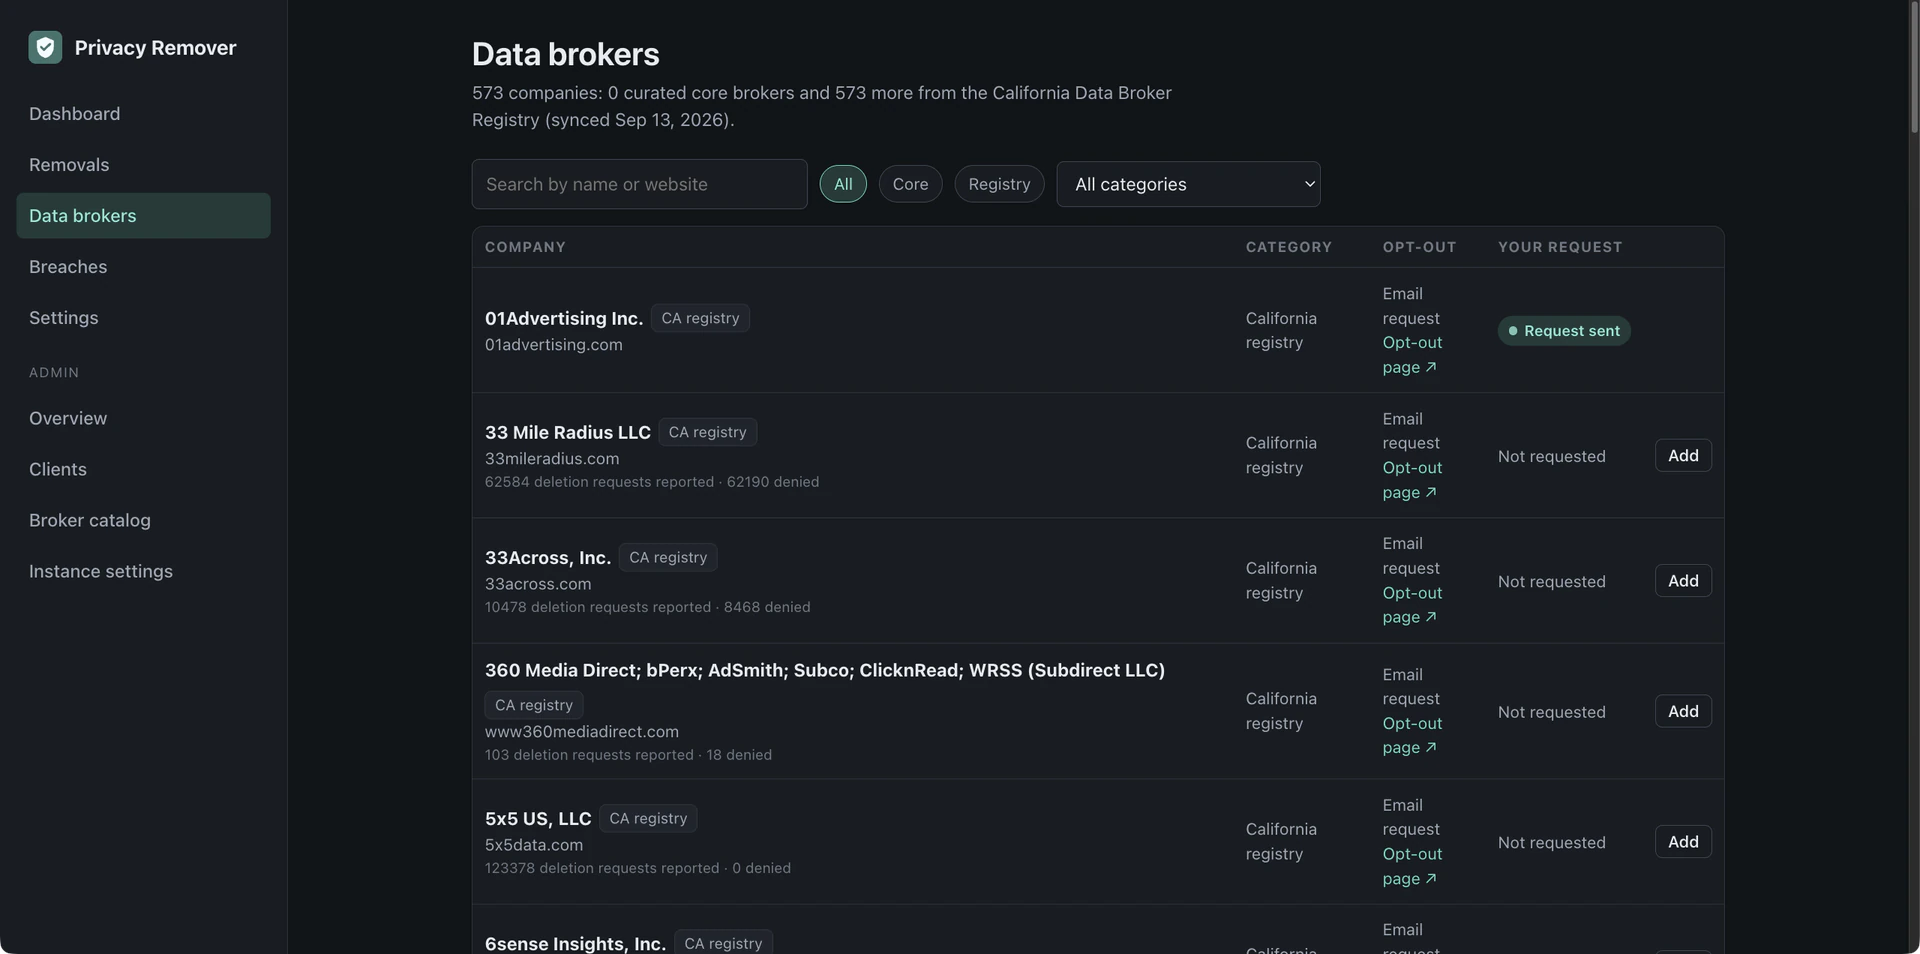Open the Breaches section
Viewport: 1920px width, 954px height.
pyautogui.click(x=143, y=267)
